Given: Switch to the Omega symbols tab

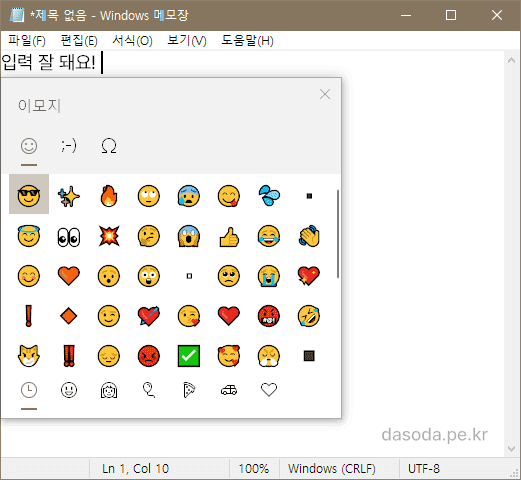Looking at the screenshot, I should pyautogui.click(x=109, y=146).
